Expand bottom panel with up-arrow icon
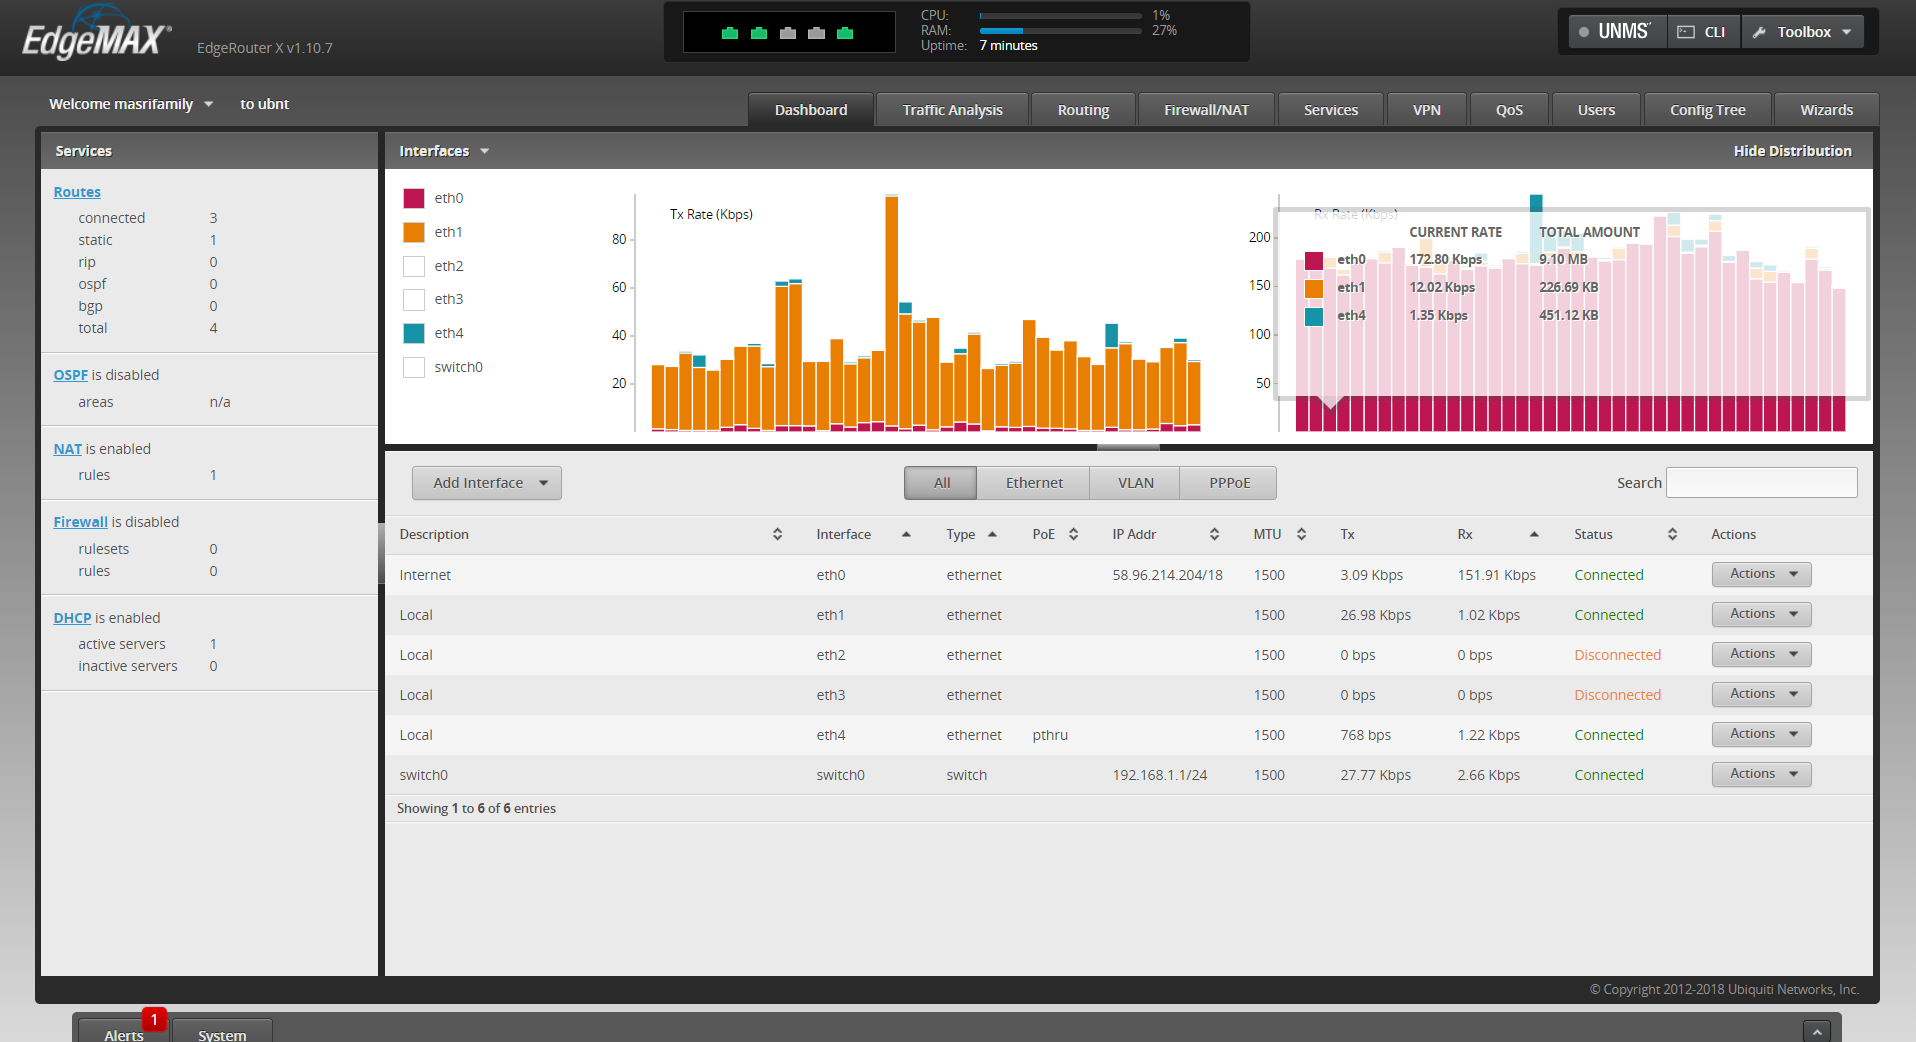The height and width of the screenshot is (1042, 1916). [1817, 1031]
